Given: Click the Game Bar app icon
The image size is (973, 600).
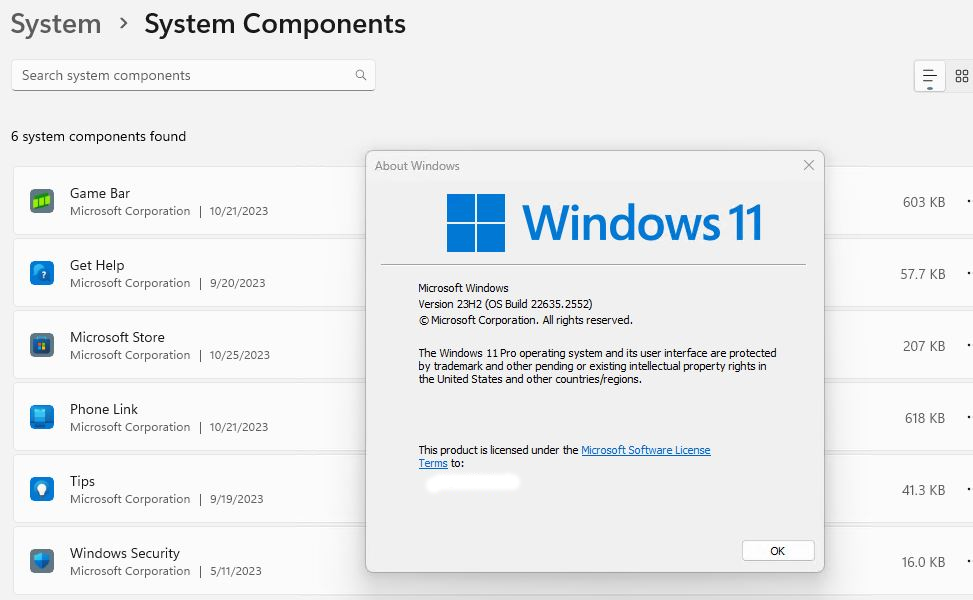Looking at the screenshot, I should [x=41, y=201].
